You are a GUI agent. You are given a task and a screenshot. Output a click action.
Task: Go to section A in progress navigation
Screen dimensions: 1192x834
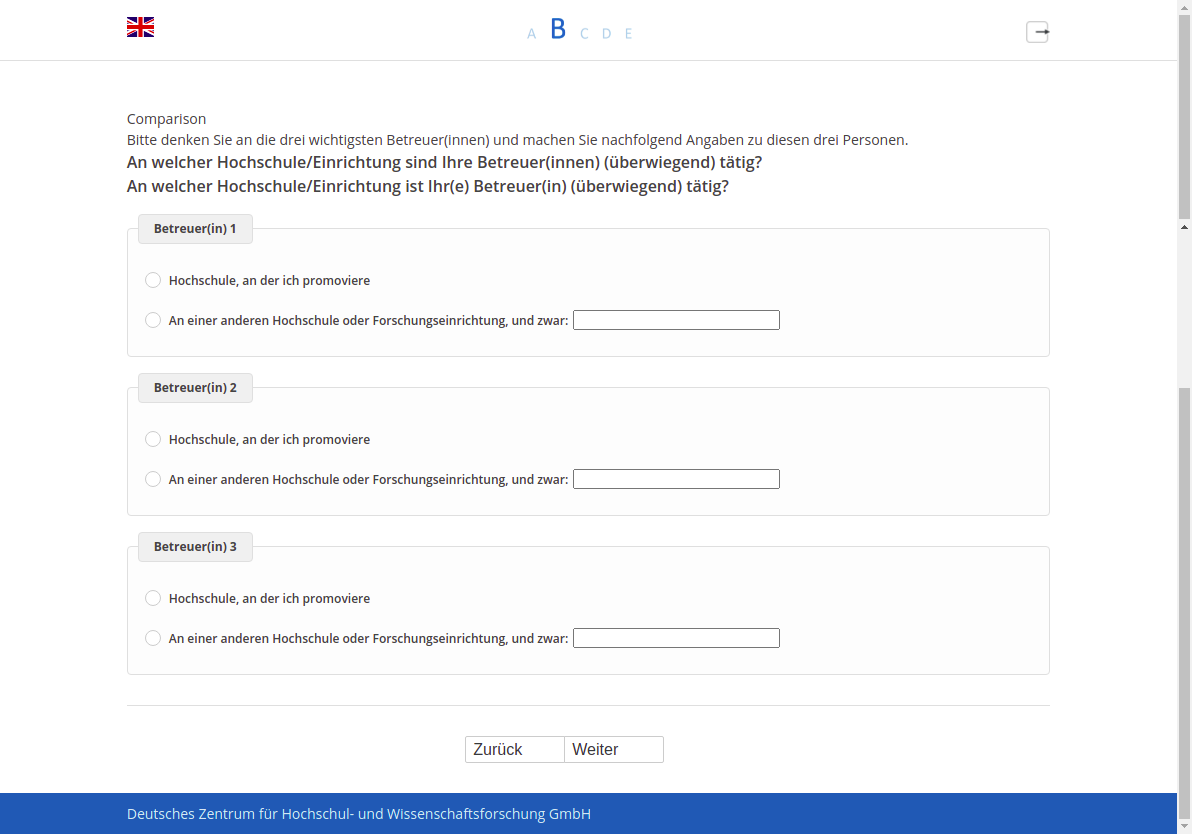(531, 33)
